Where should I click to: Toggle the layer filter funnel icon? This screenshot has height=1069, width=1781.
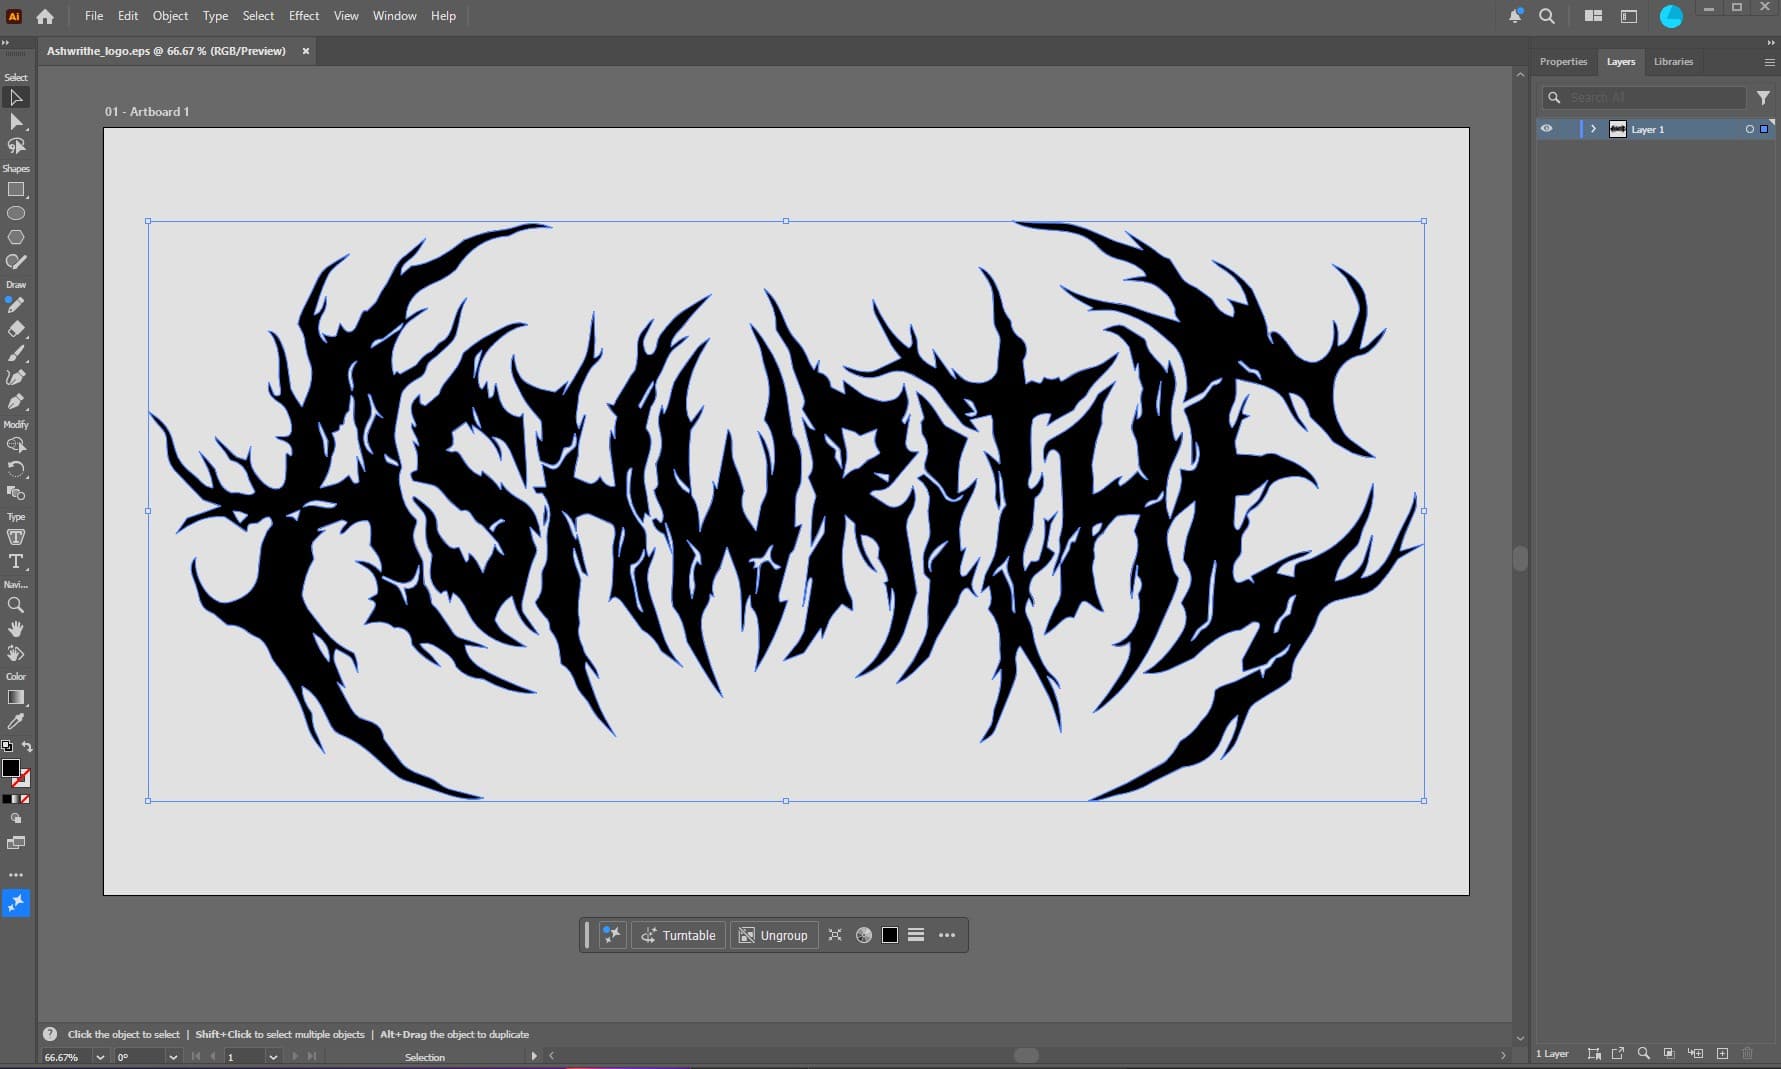click(1763, 97)
